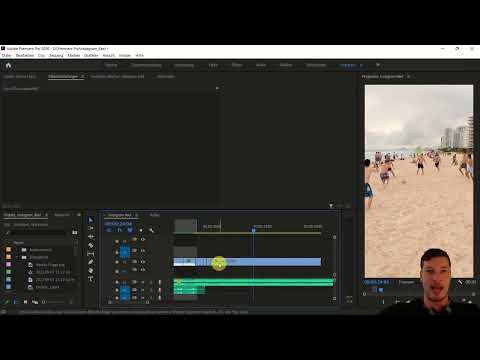Expand the Effect Controls clip arrow
480x360 pixels.
click(217, 88)
